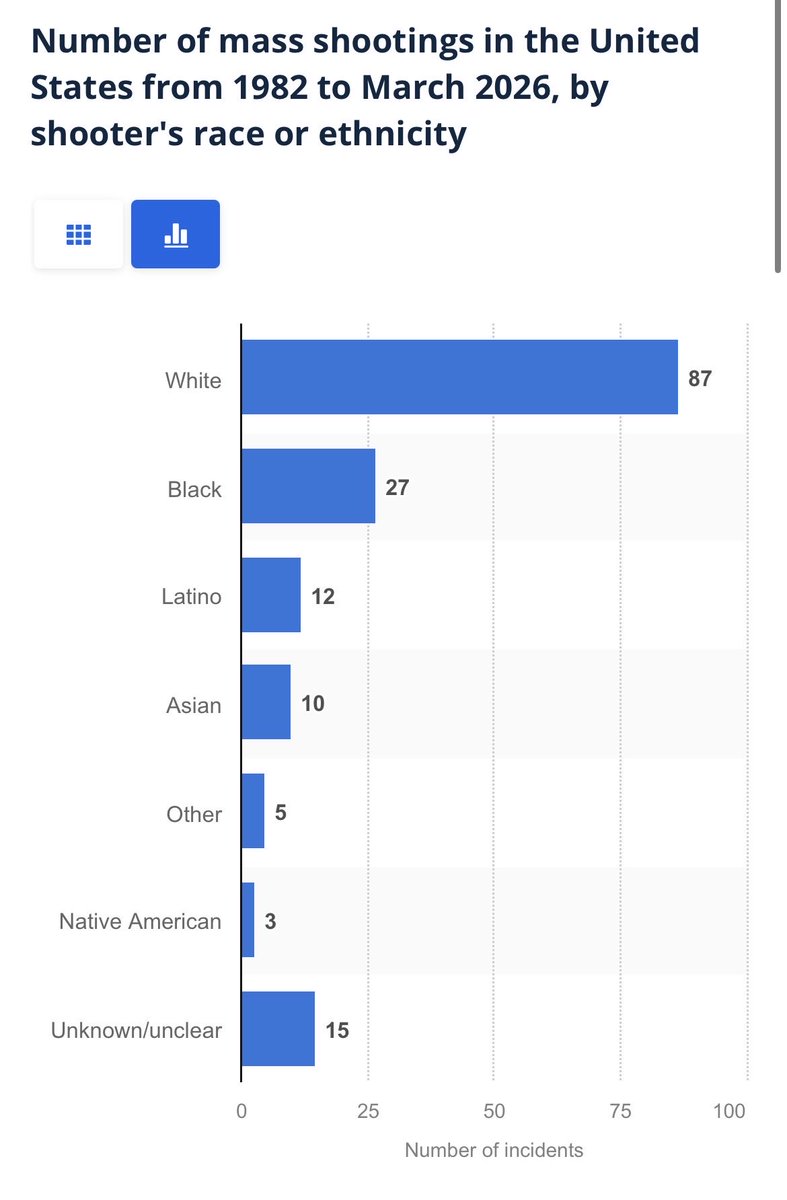Click the chart title heading

coord(365,88)
